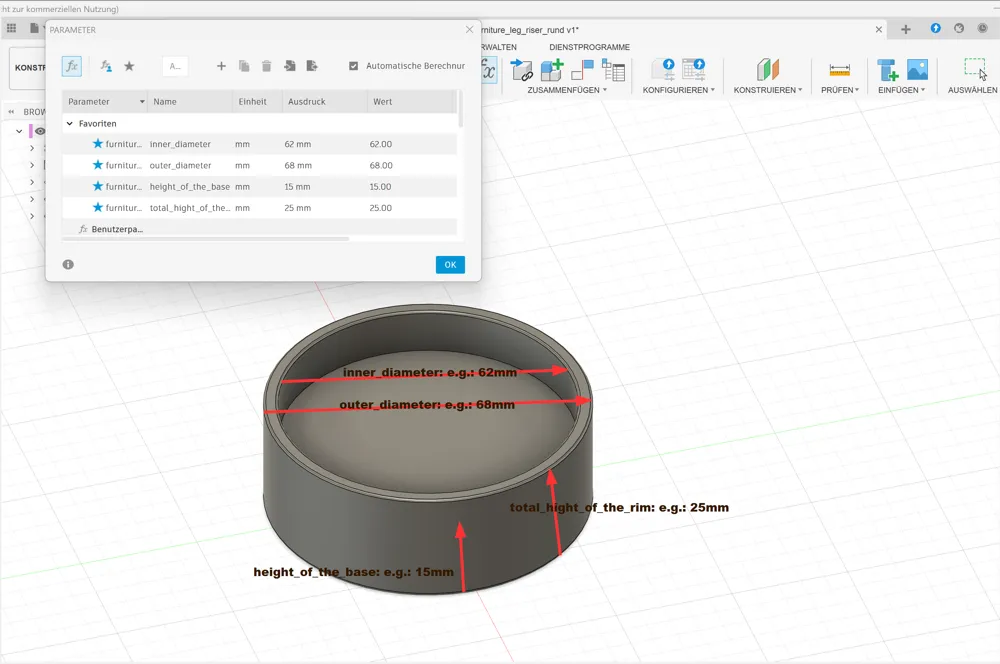The width and height of the screenshot is (1000, 664).
Task: Add a new user parameter with plus icon
Action: pos(221,66)
